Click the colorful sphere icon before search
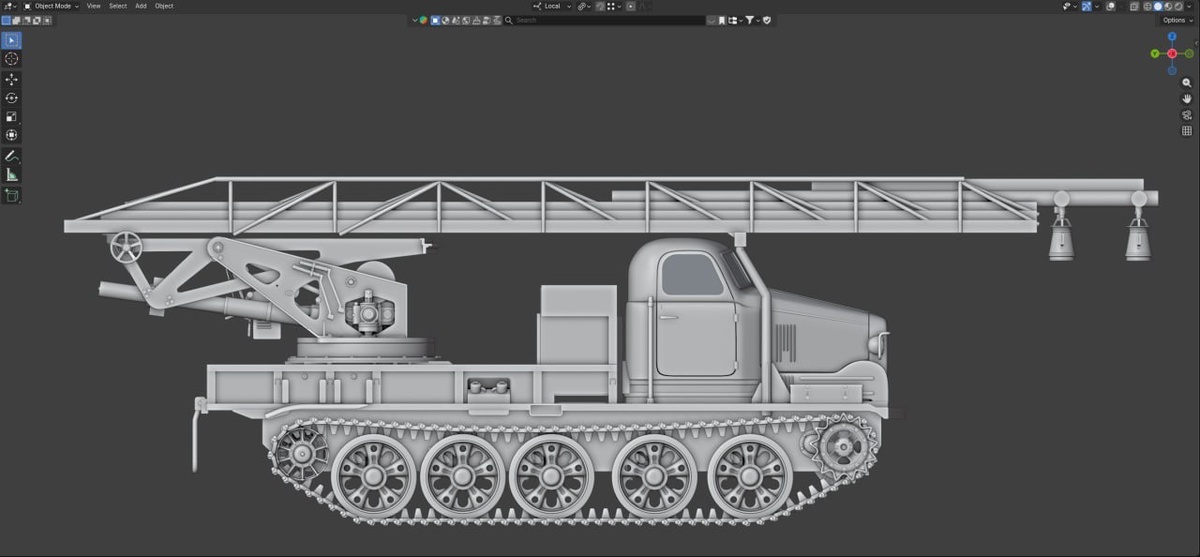This screenshot has height=557, width=1200. tap(423, 20)
